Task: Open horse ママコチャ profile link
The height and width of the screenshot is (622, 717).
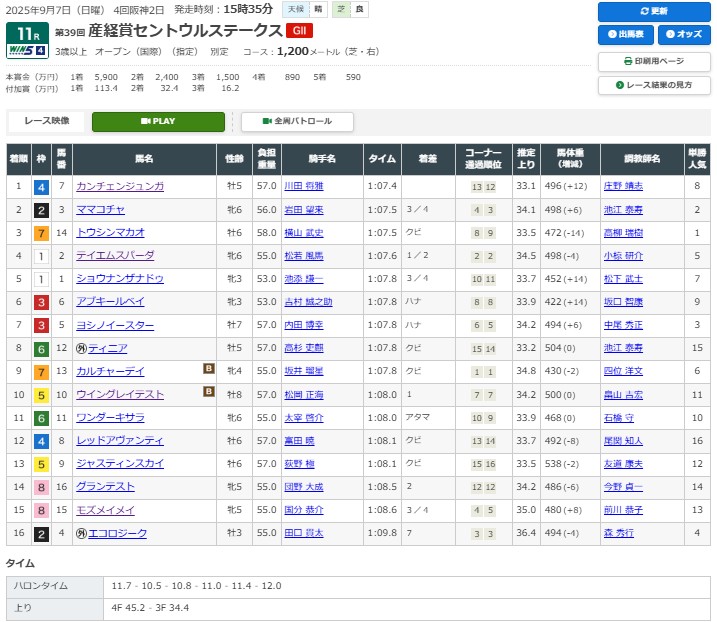Action: [101, 210]
